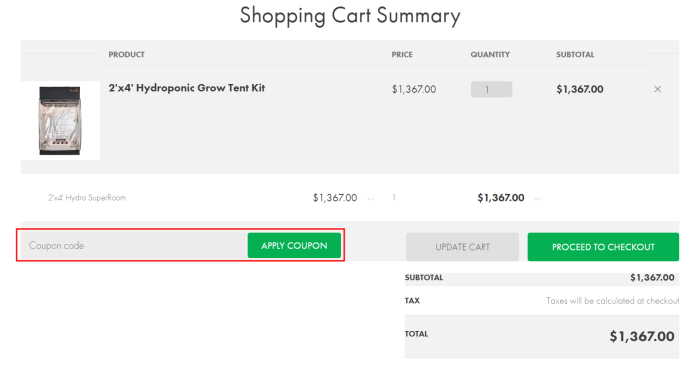Click the SUBTOTAL column header
700x367 pixels.
click(x=575, y=54)
